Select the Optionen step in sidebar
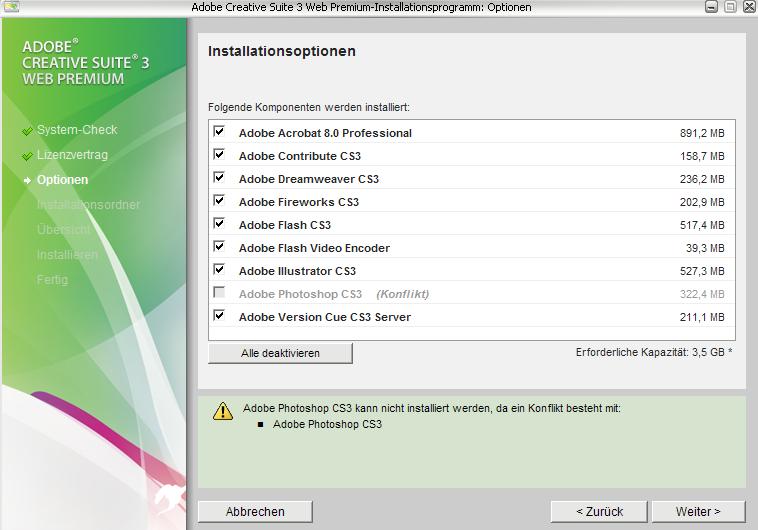 click(x=63, y=180)
